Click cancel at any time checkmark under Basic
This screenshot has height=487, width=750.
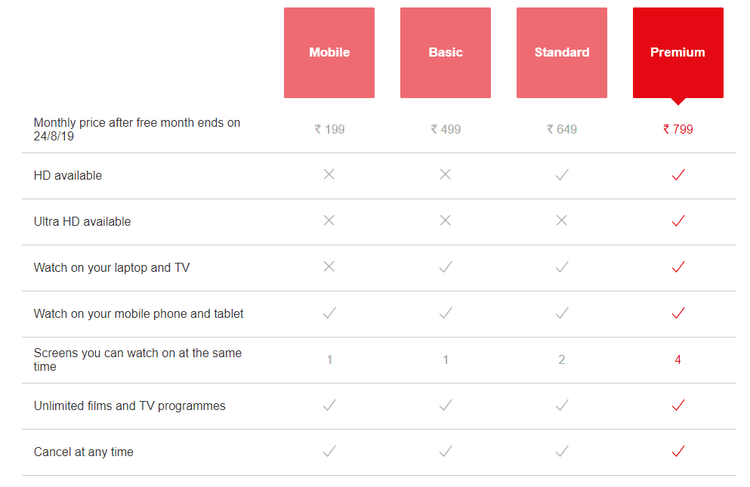(445, 451)
